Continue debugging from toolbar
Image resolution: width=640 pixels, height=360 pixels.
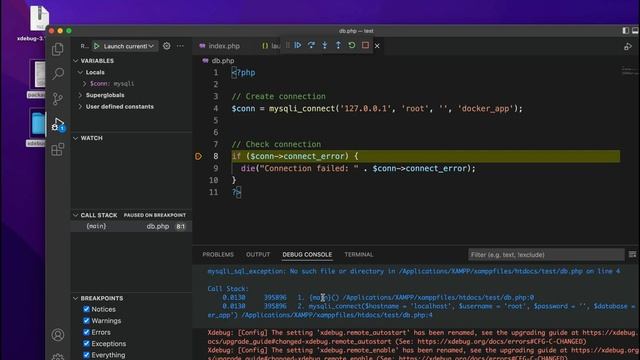pos(298,45)
